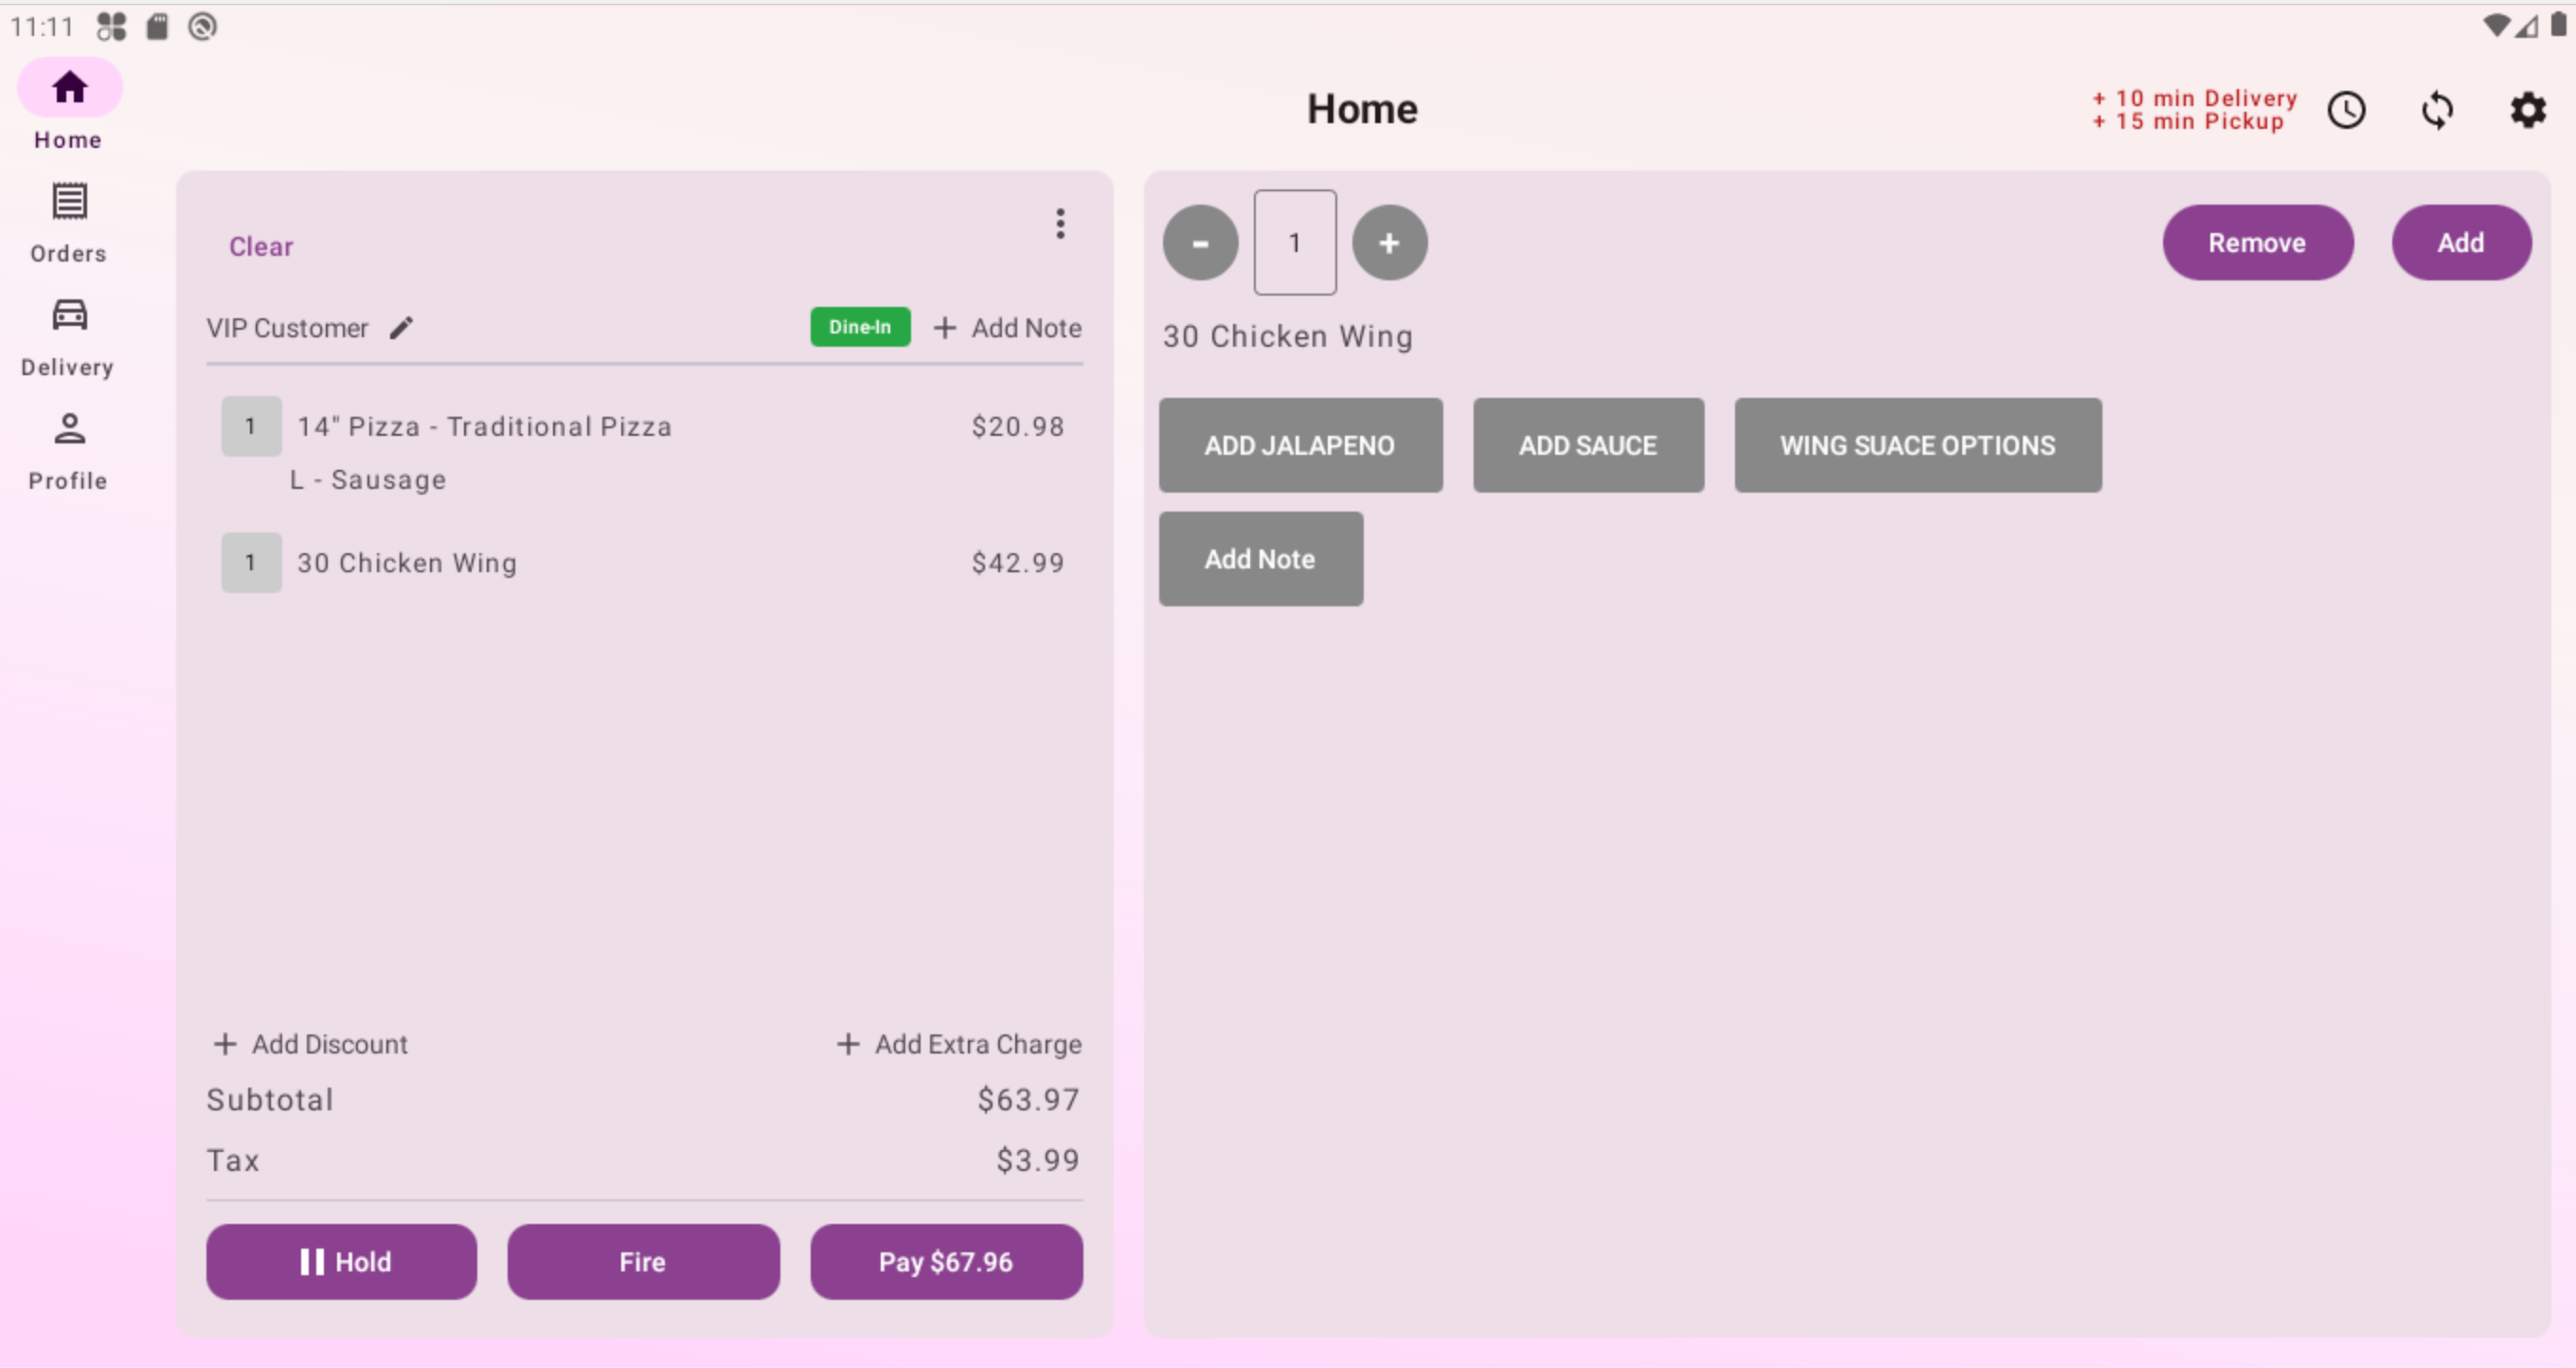
Task: Open the schedule clock icon
Action: 2348,110
